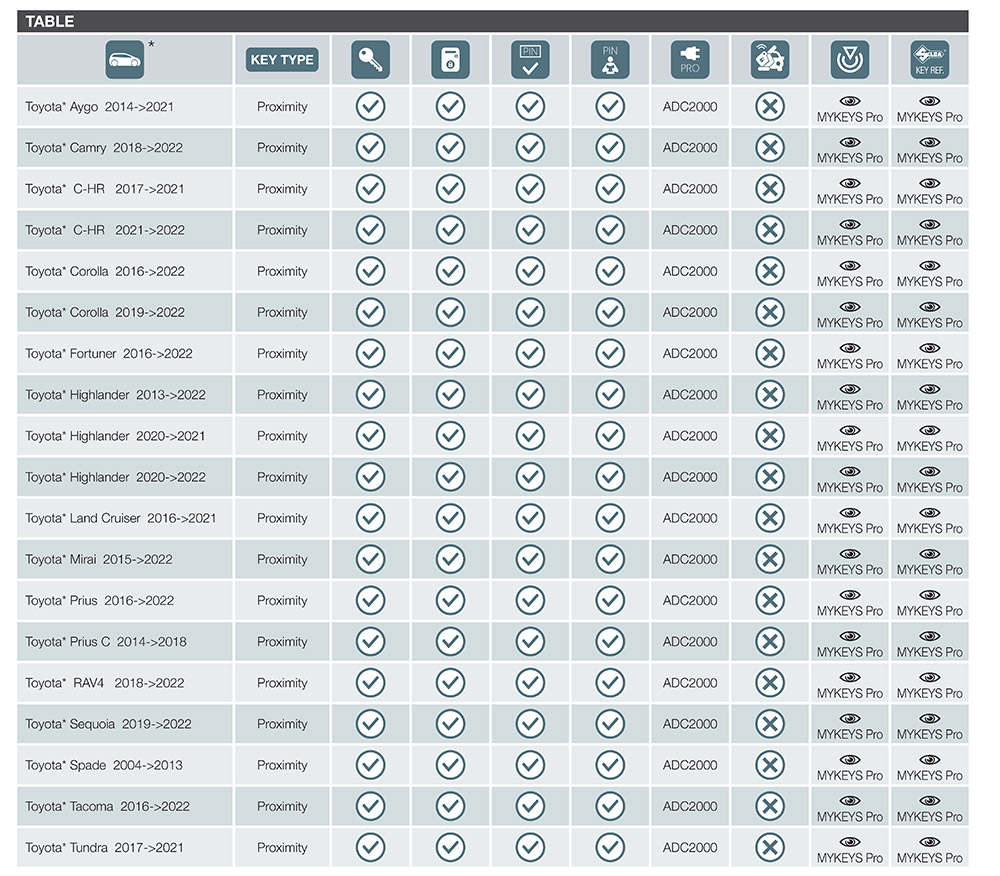
Task: Click the key icon column header
Action: [370, 60]
